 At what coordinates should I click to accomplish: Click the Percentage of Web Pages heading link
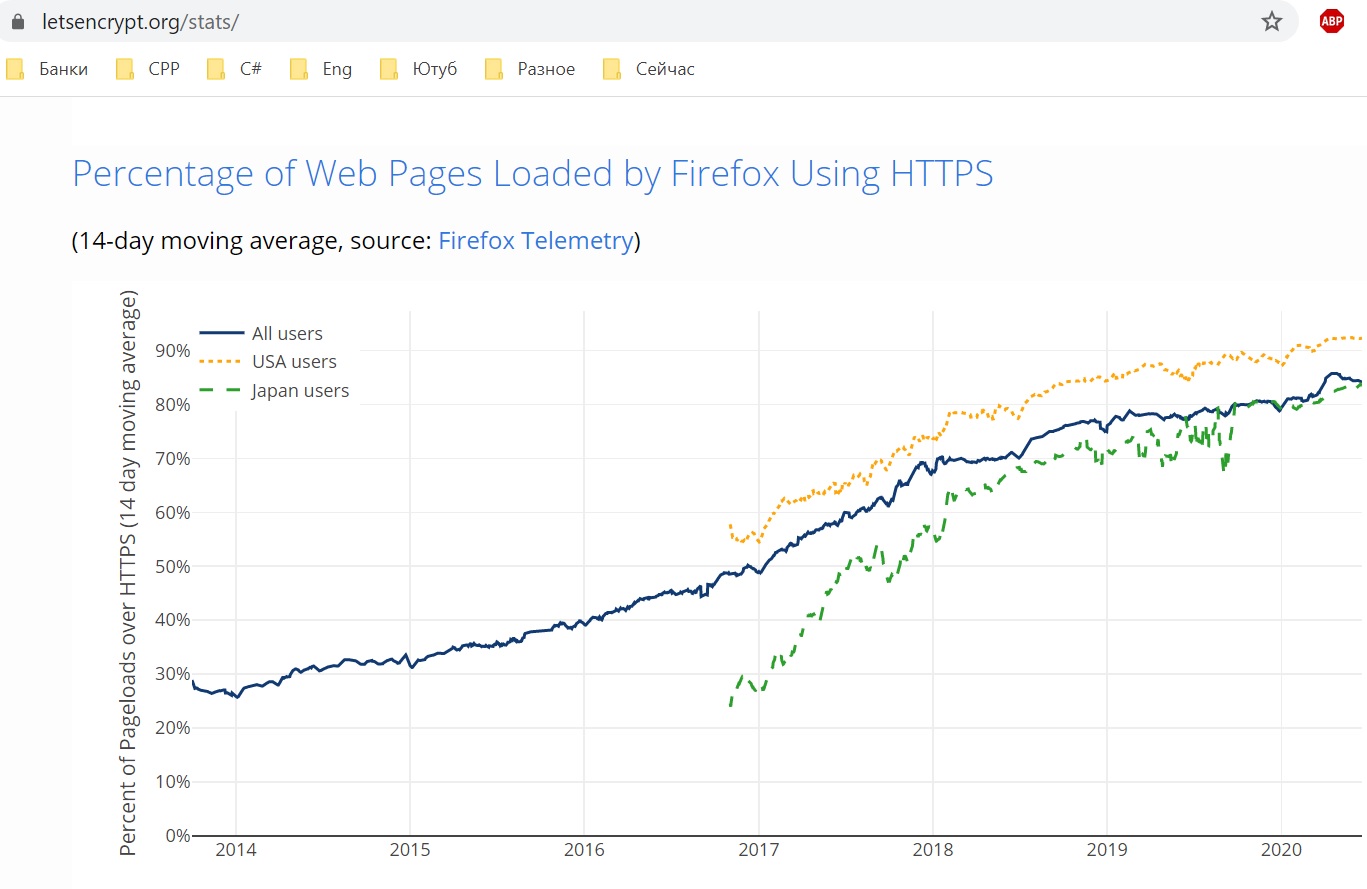click(532, 174)
